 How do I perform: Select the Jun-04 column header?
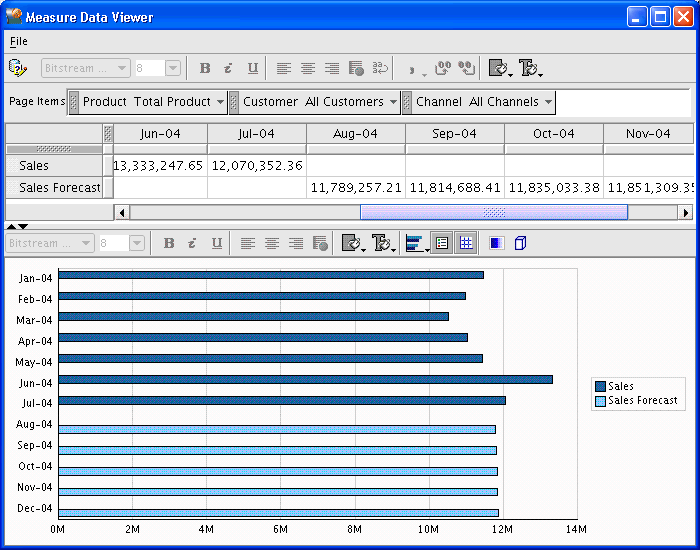click(x=160, y=134)
